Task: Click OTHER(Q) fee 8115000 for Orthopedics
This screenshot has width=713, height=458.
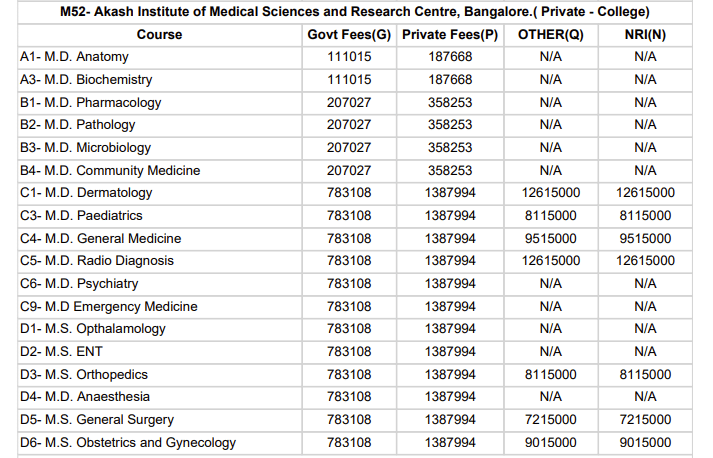Action: point(550,374)
